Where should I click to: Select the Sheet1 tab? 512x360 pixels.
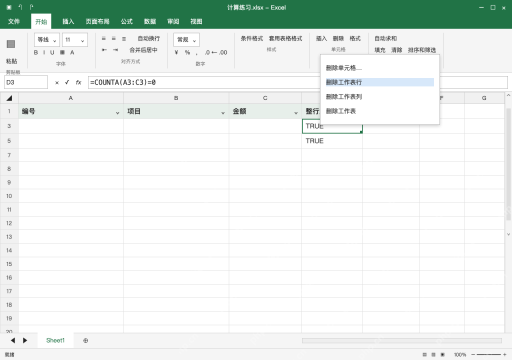(55, 340)
